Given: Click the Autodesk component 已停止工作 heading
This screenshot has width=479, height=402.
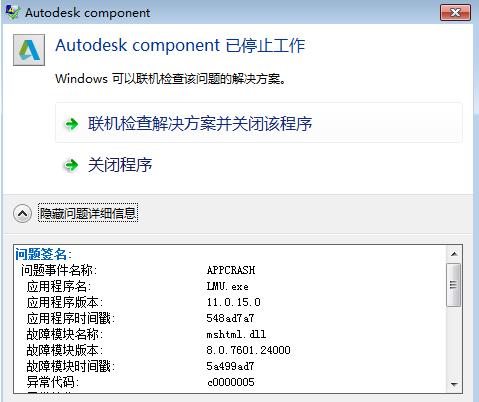Looking at the screenshot, I should pos(180,45).
